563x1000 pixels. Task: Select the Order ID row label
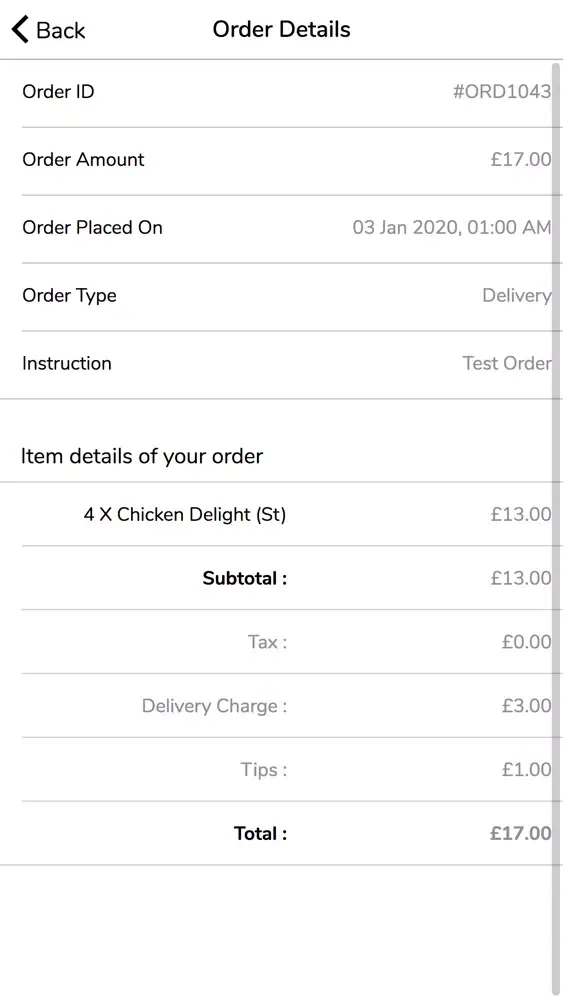point(58,91)
